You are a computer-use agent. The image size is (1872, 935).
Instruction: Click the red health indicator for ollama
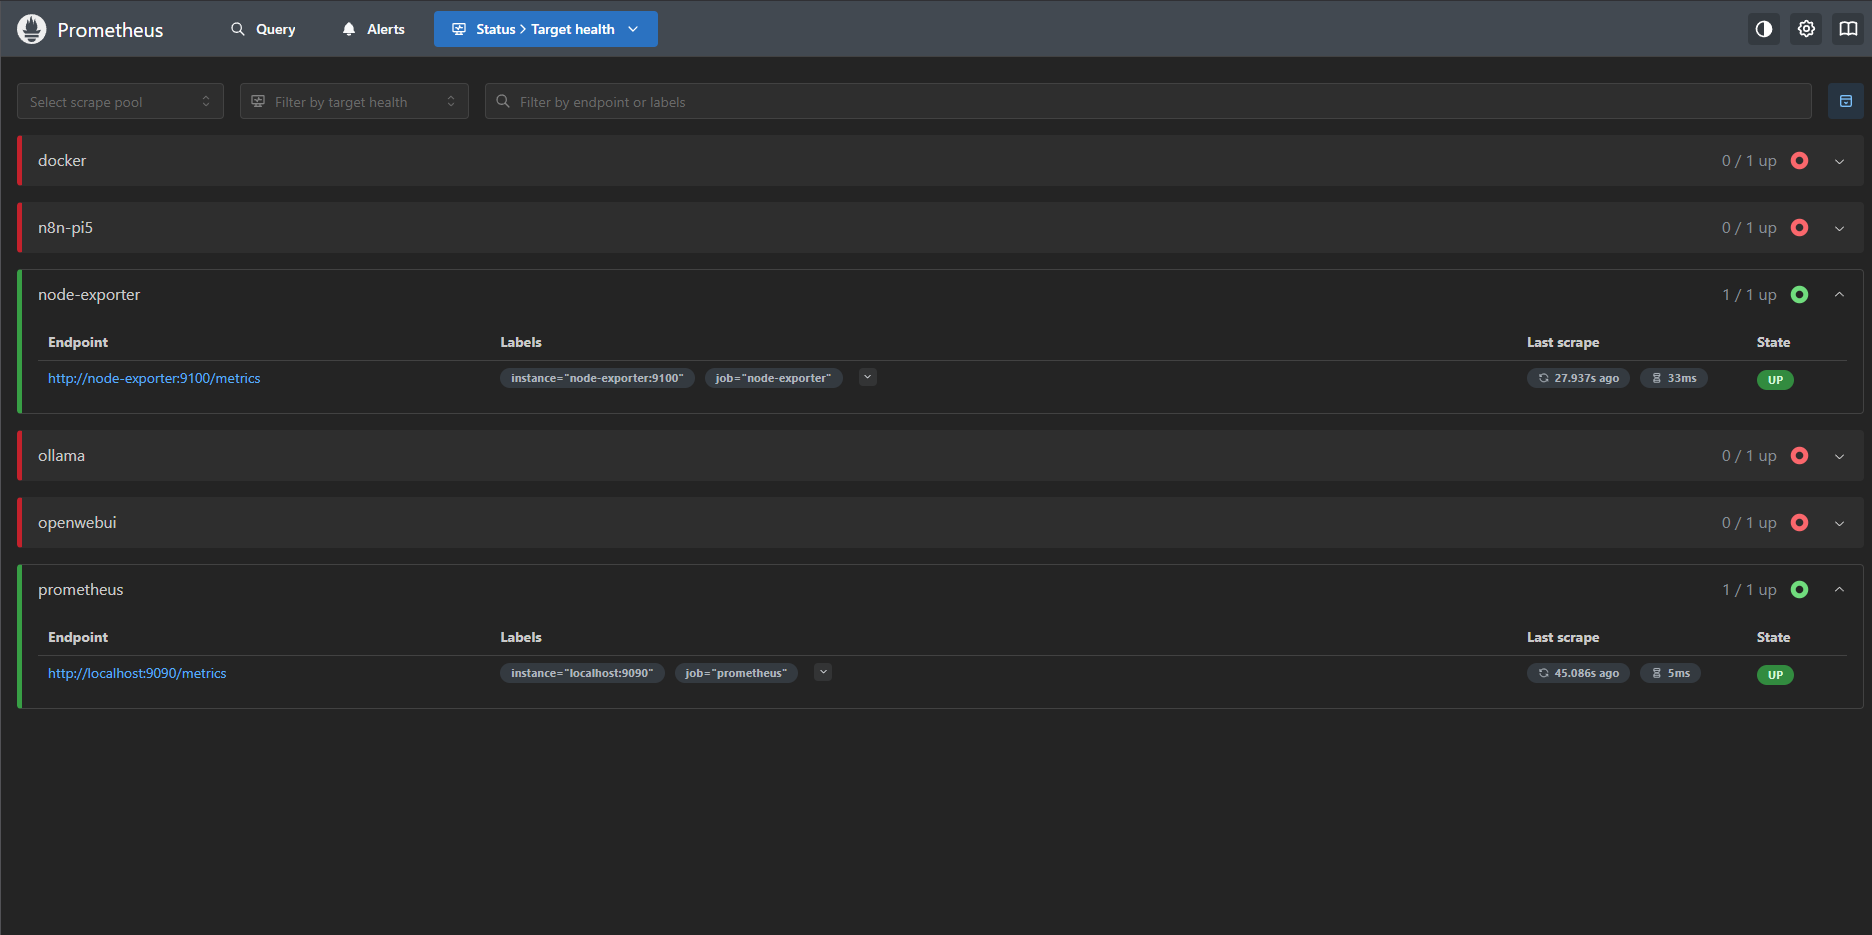pyautogui.click(x=1800, y=455)
